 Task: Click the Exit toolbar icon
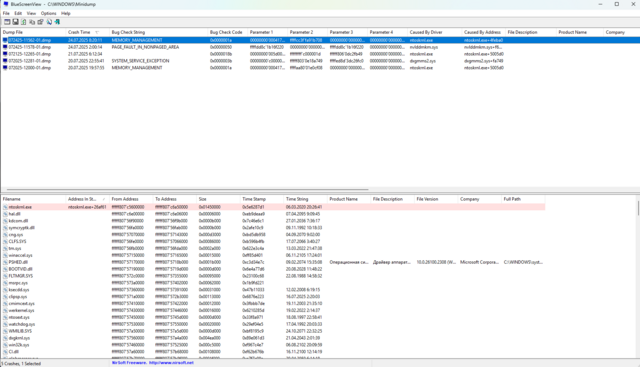click(x=57, y=22)
